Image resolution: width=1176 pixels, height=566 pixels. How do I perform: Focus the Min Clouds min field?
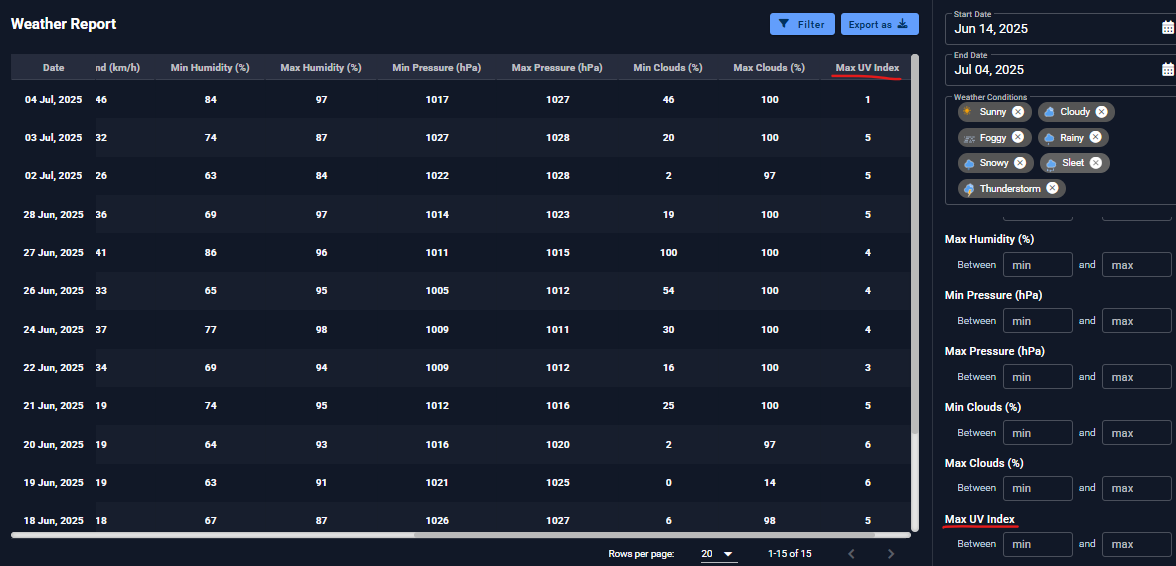(1038, 433)
